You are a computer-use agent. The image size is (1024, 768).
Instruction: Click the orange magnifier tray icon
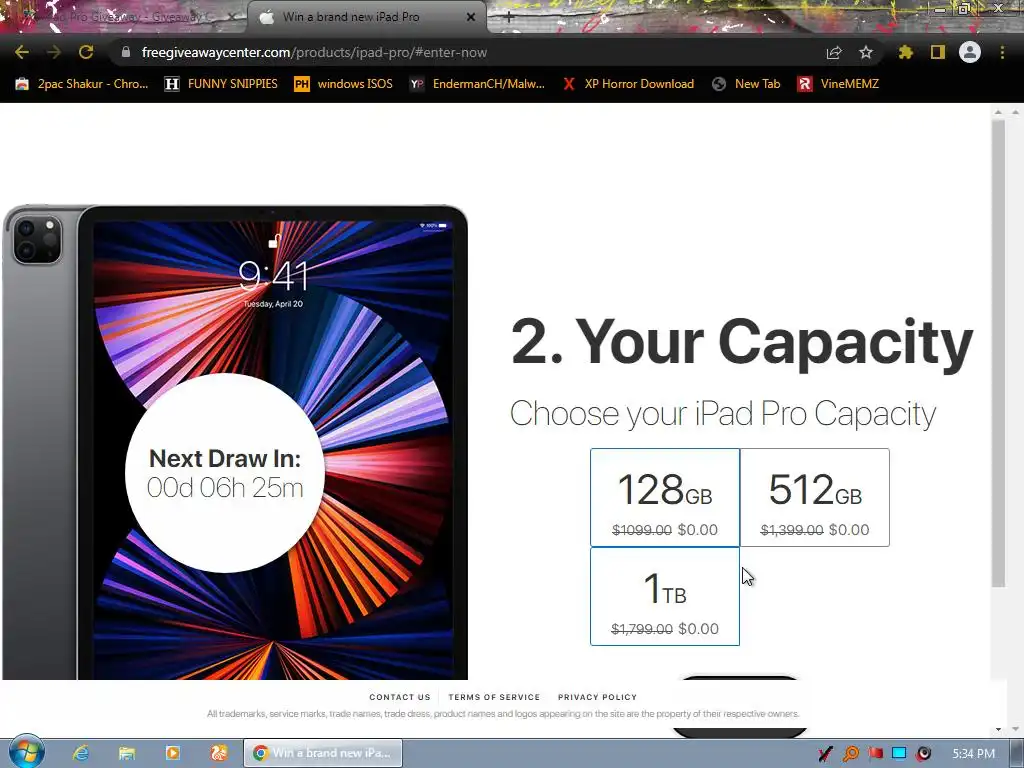(x=850, y=754)
